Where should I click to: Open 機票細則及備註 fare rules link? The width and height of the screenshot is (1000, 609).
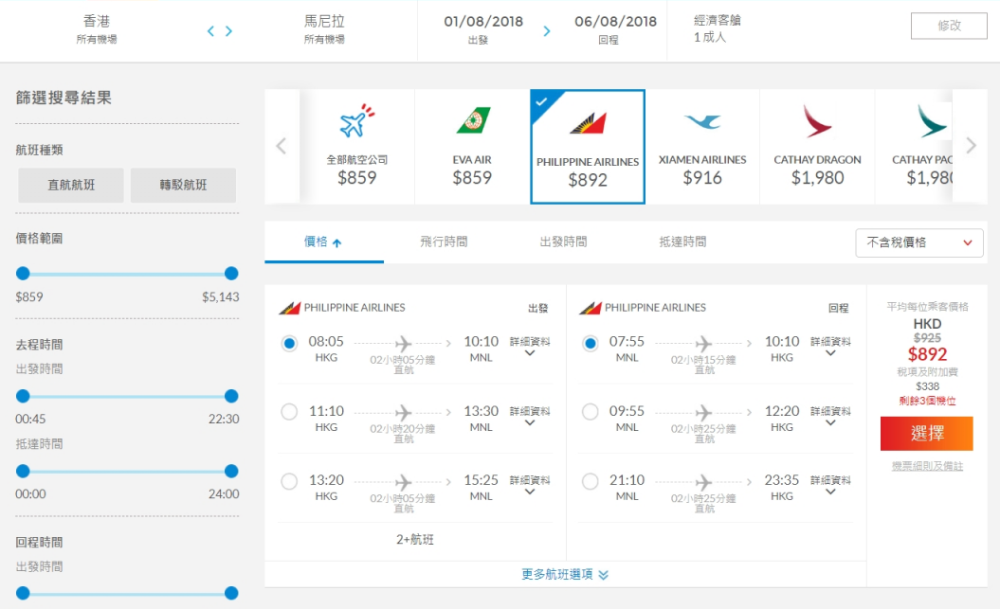[927, 466]
